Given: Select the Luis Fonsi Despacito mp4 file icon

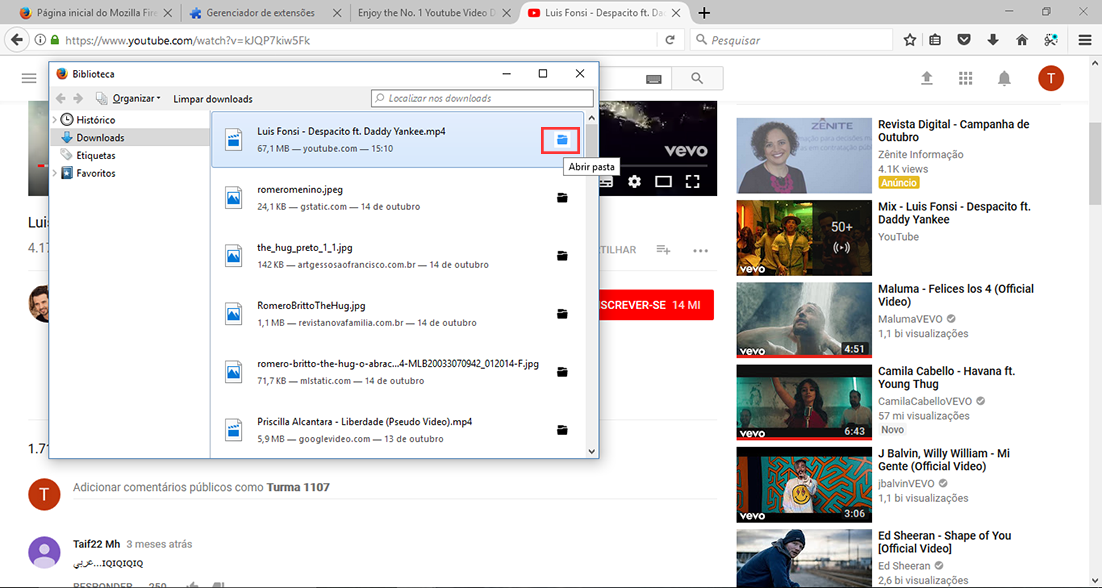Looking at the screenshot, I should point(233,140).
